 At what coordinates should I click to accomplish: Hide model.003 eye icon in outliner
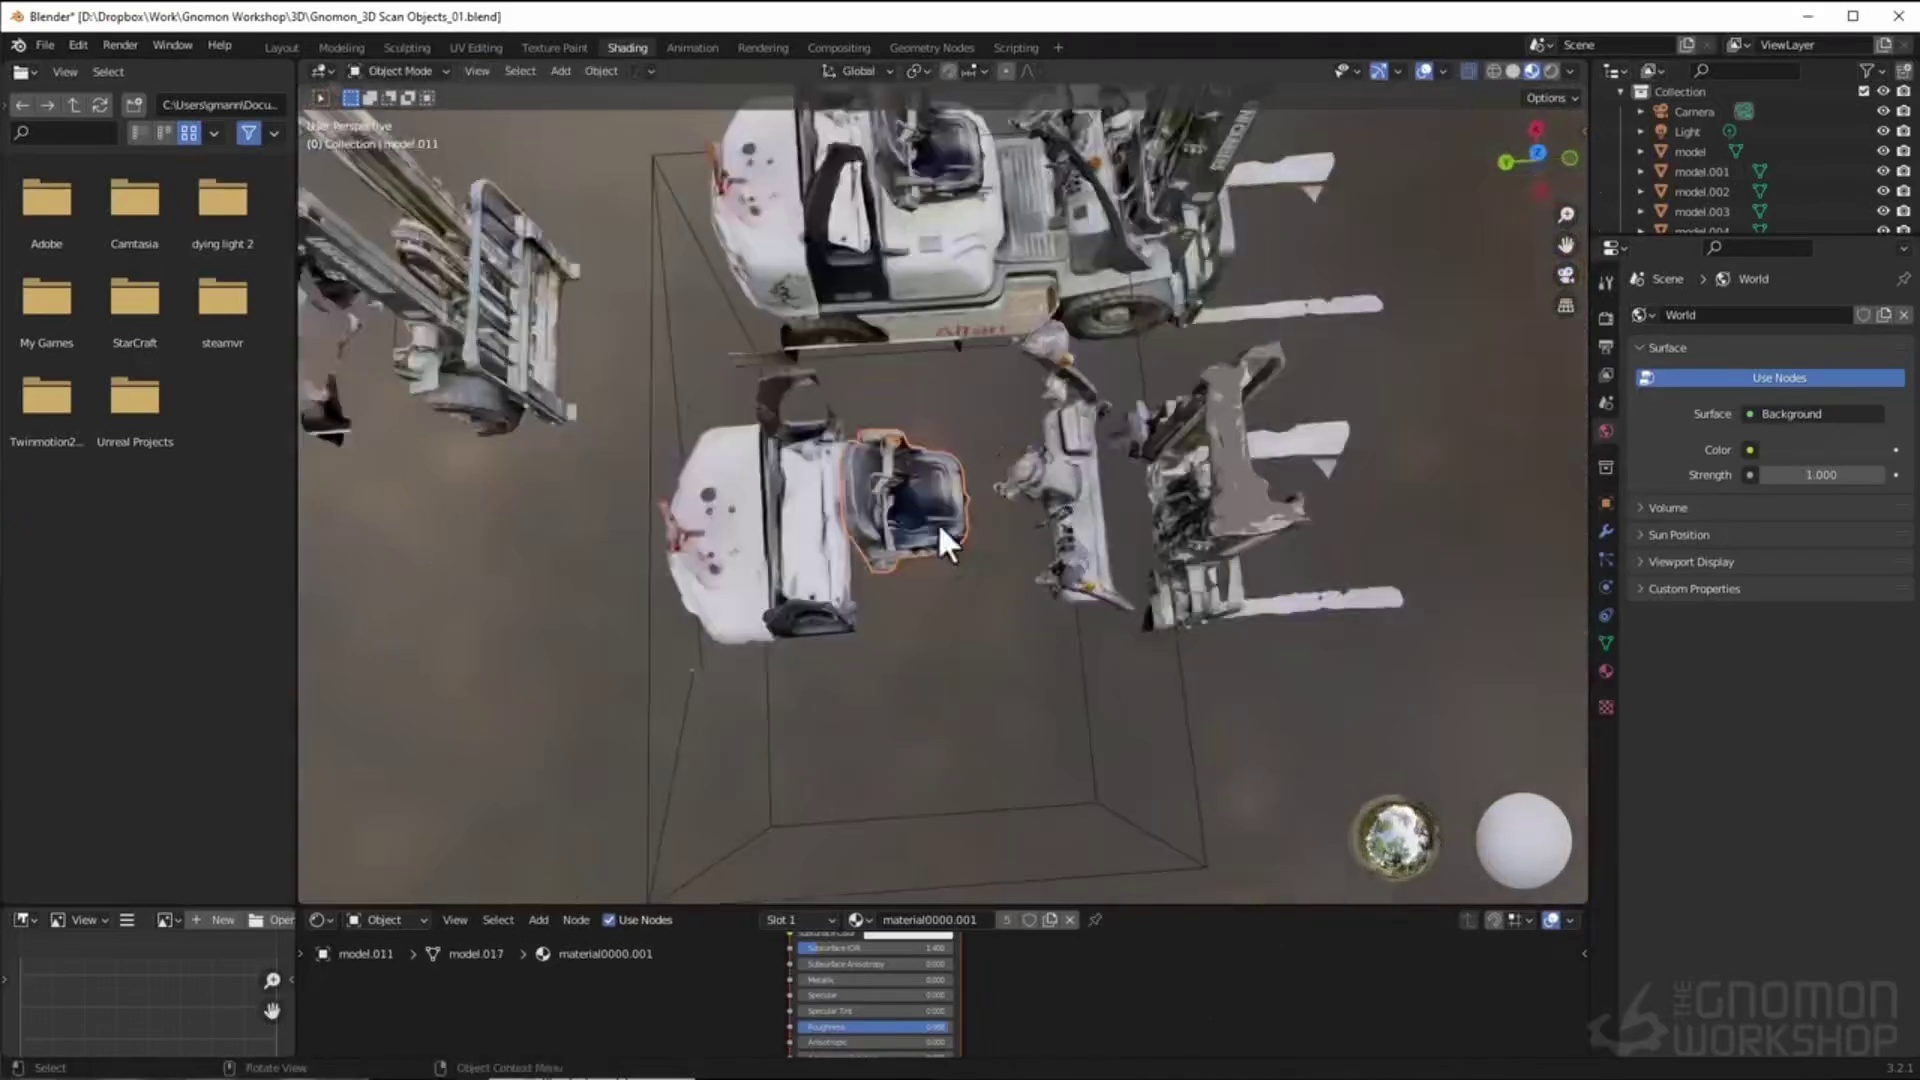1883,212
